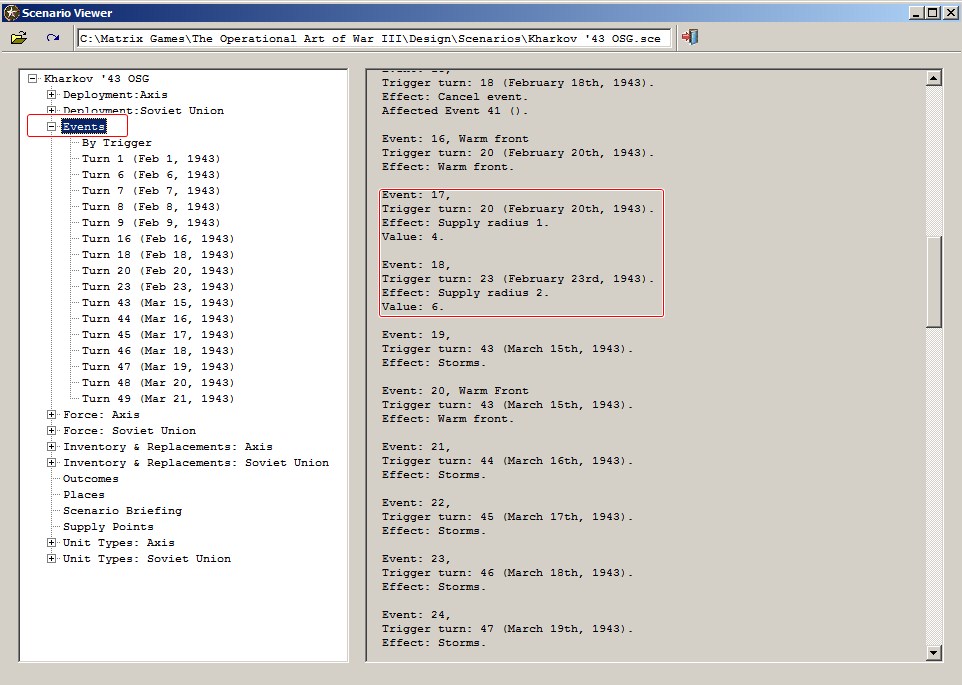Viewport: 962px width, 685px height.
Task: Click the 'Value: 6.' line
Action: click(412, 307)
